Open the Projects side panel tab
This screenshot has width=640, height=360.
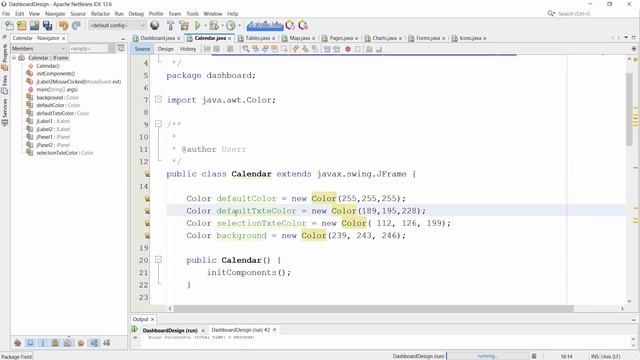point(5,53)
